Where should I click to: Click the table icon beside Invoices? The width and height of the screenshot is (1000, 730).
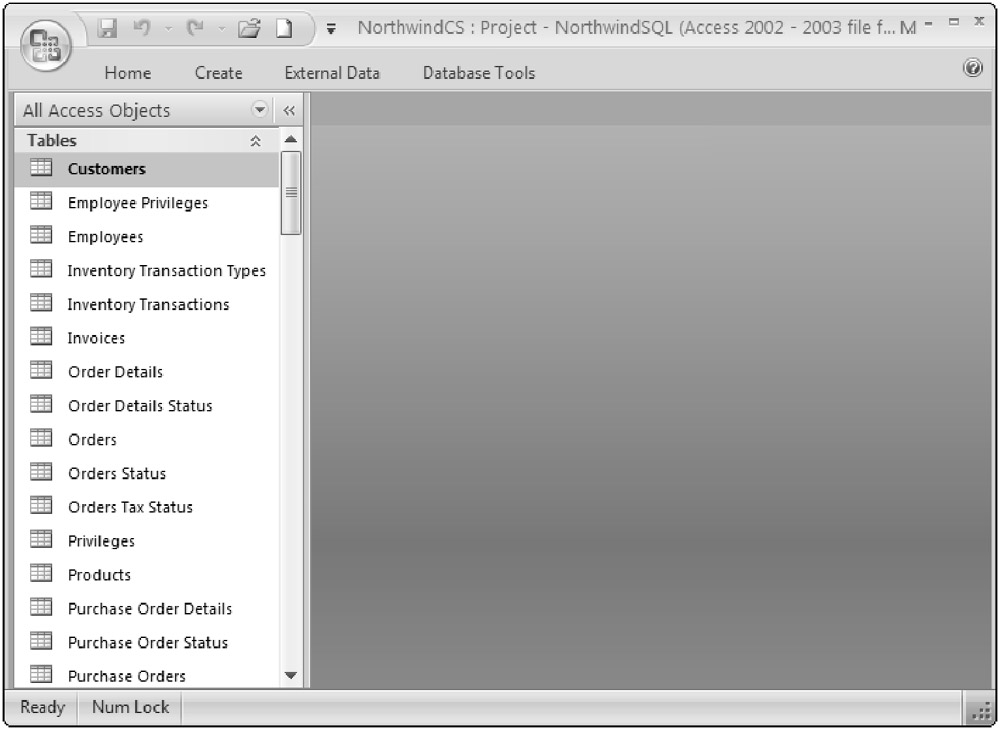point(41,338)
